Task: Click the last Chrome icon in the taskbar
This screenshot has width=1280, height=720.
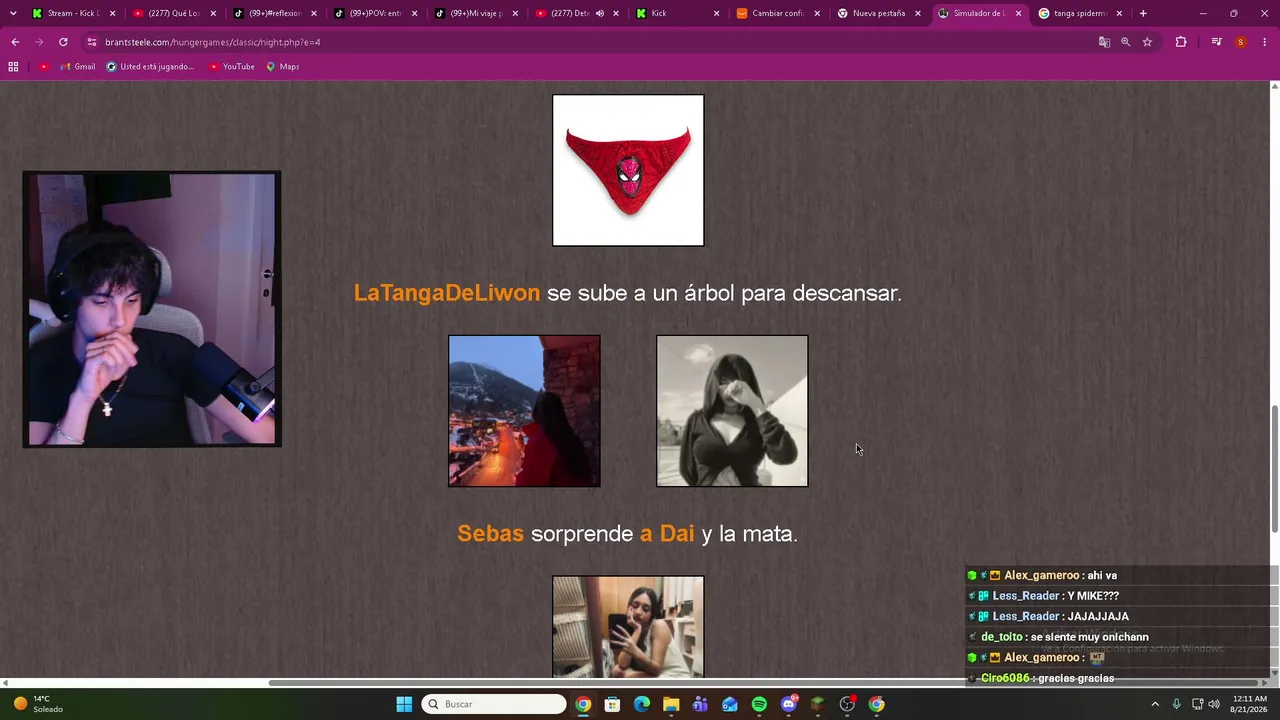Action: 877,704
